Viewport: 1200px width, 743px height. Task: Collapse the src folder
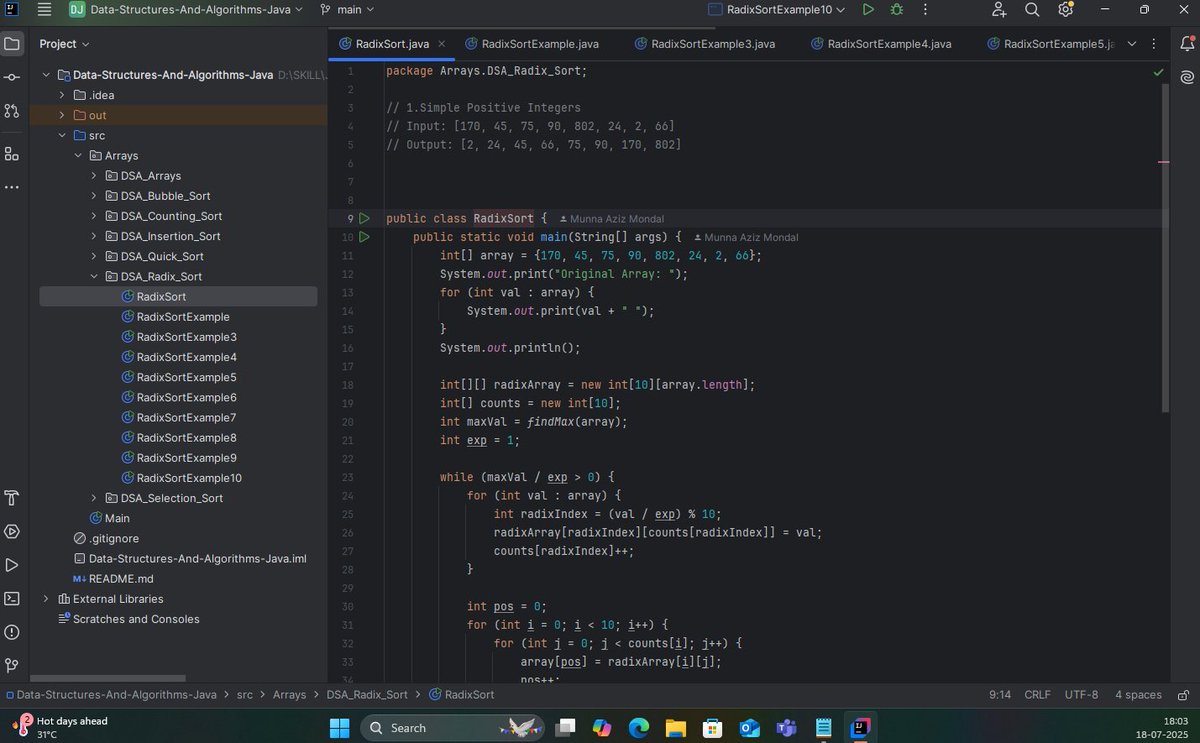pos(62,135)
